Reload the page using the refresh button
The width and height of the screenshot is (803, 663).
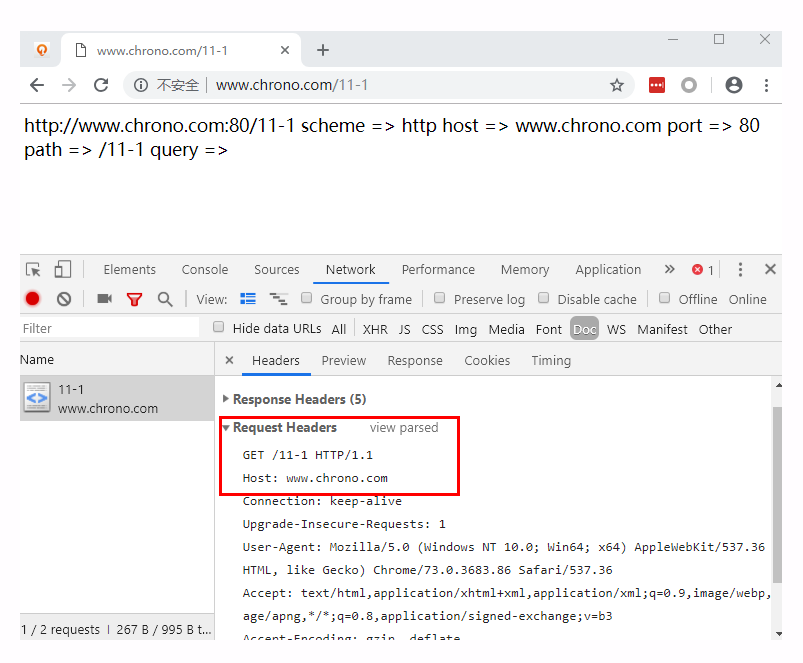coord(101,85)
